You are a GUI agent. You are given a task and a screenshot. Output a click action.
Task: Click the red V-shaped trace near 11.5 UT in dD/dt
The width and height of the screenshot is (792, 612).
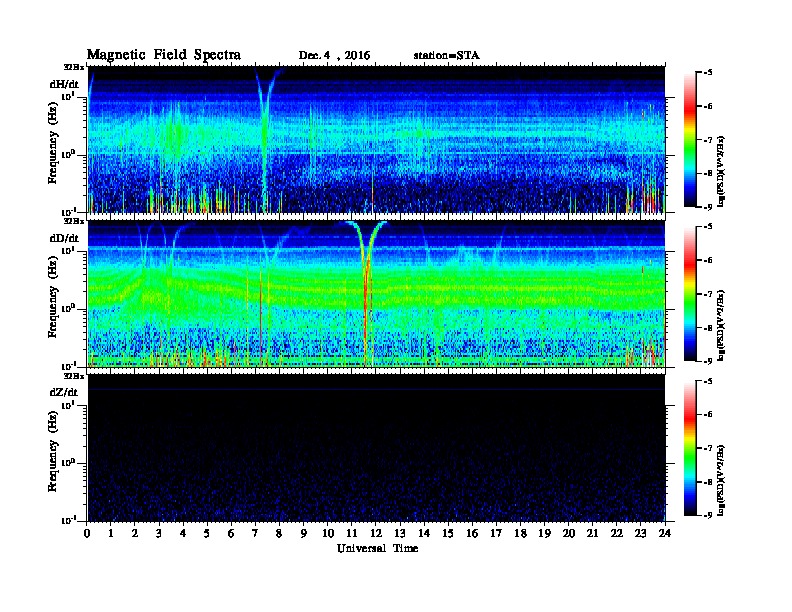pyautogui.click(x=367, y=293)
